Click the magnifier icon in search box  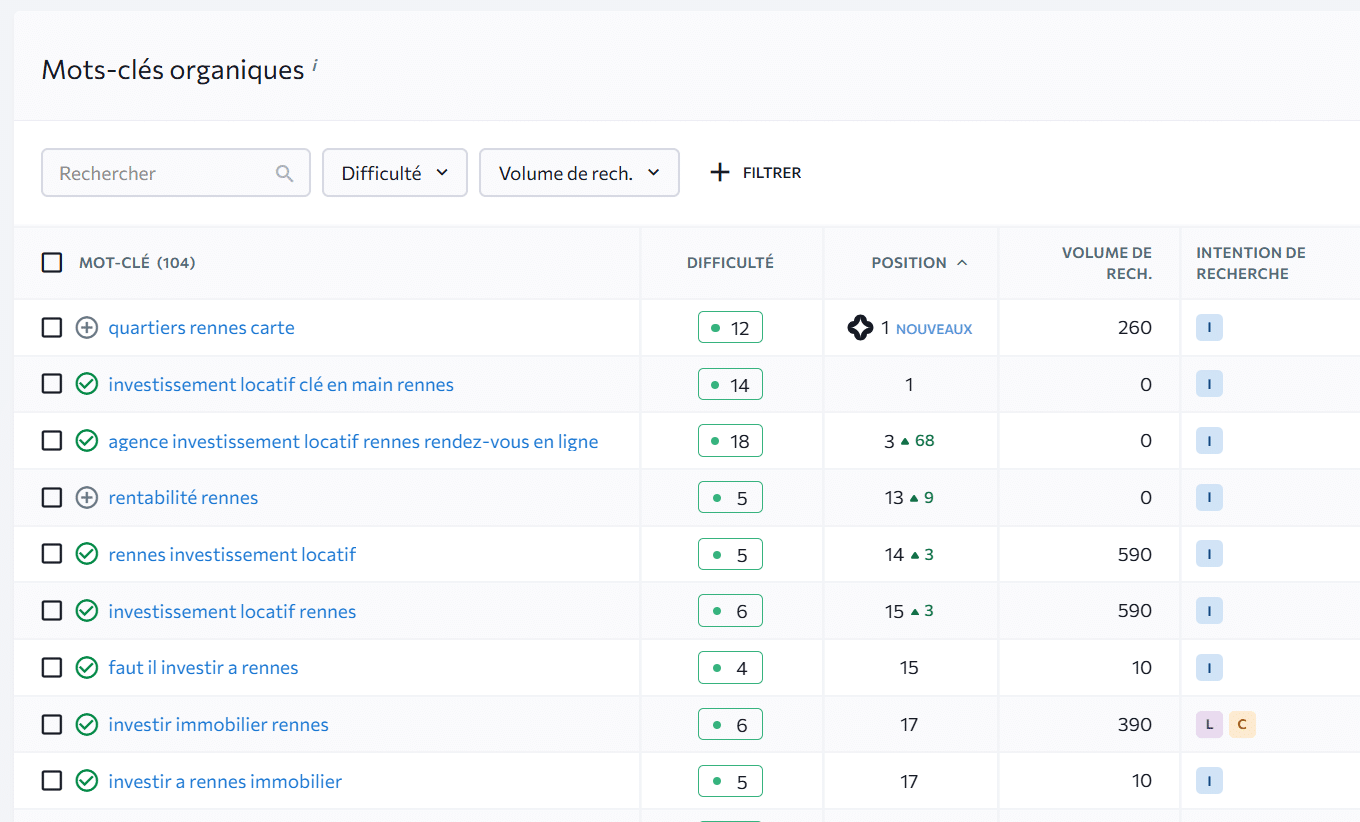[285, 173]
